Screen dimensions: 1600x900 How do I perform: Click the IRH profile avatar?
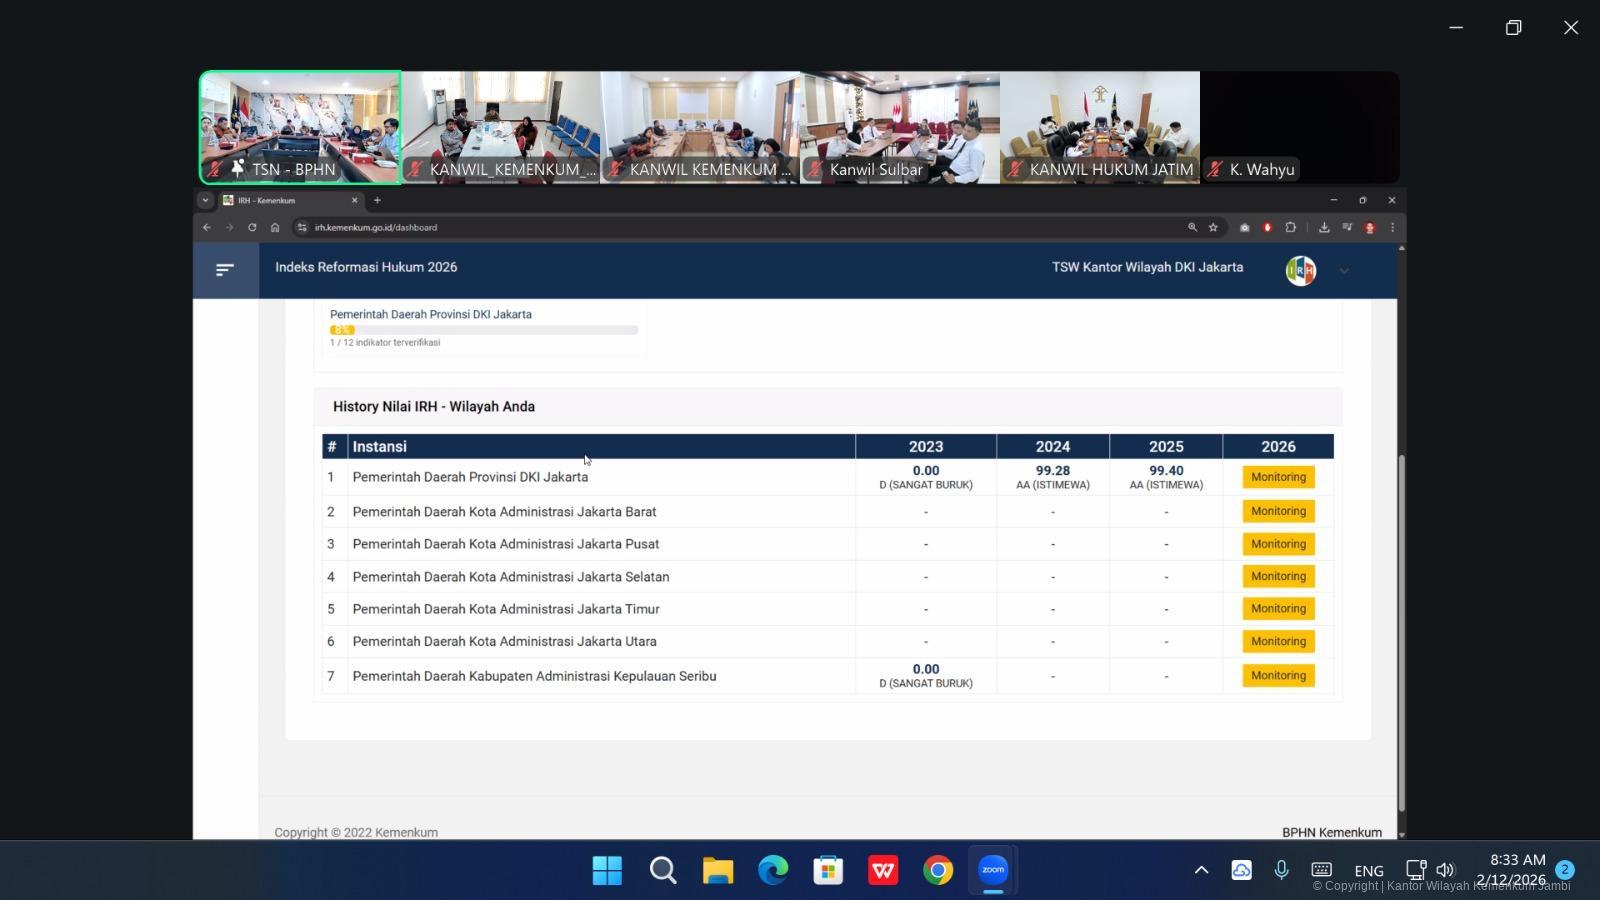pyautogui.click(x=1300, y=270)
